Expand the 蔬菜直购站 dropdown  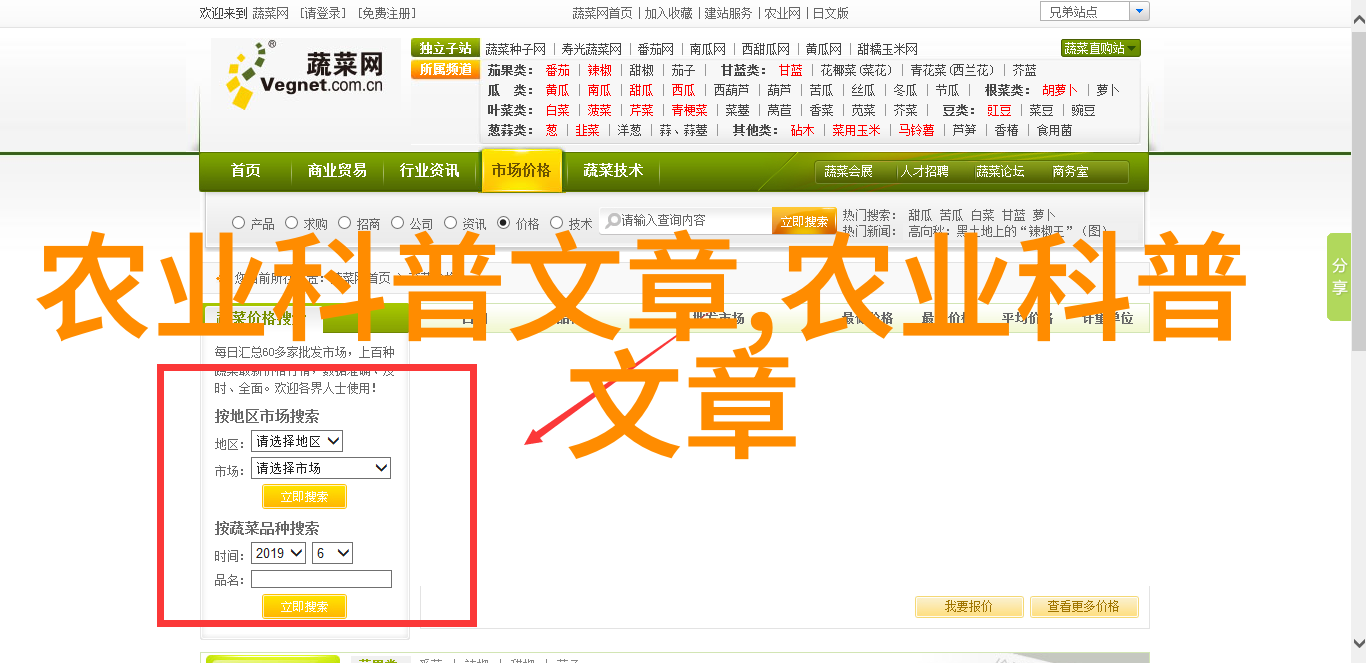1100,48
